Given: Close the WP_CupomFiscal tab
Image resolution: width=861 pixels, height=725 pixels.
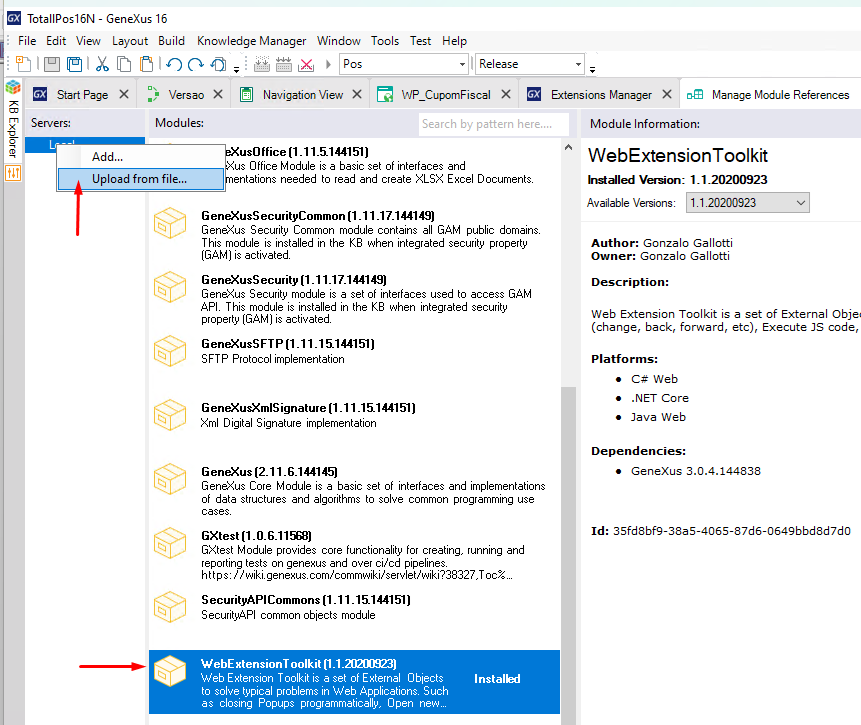Looking at the screenshot, I should 506,94.
